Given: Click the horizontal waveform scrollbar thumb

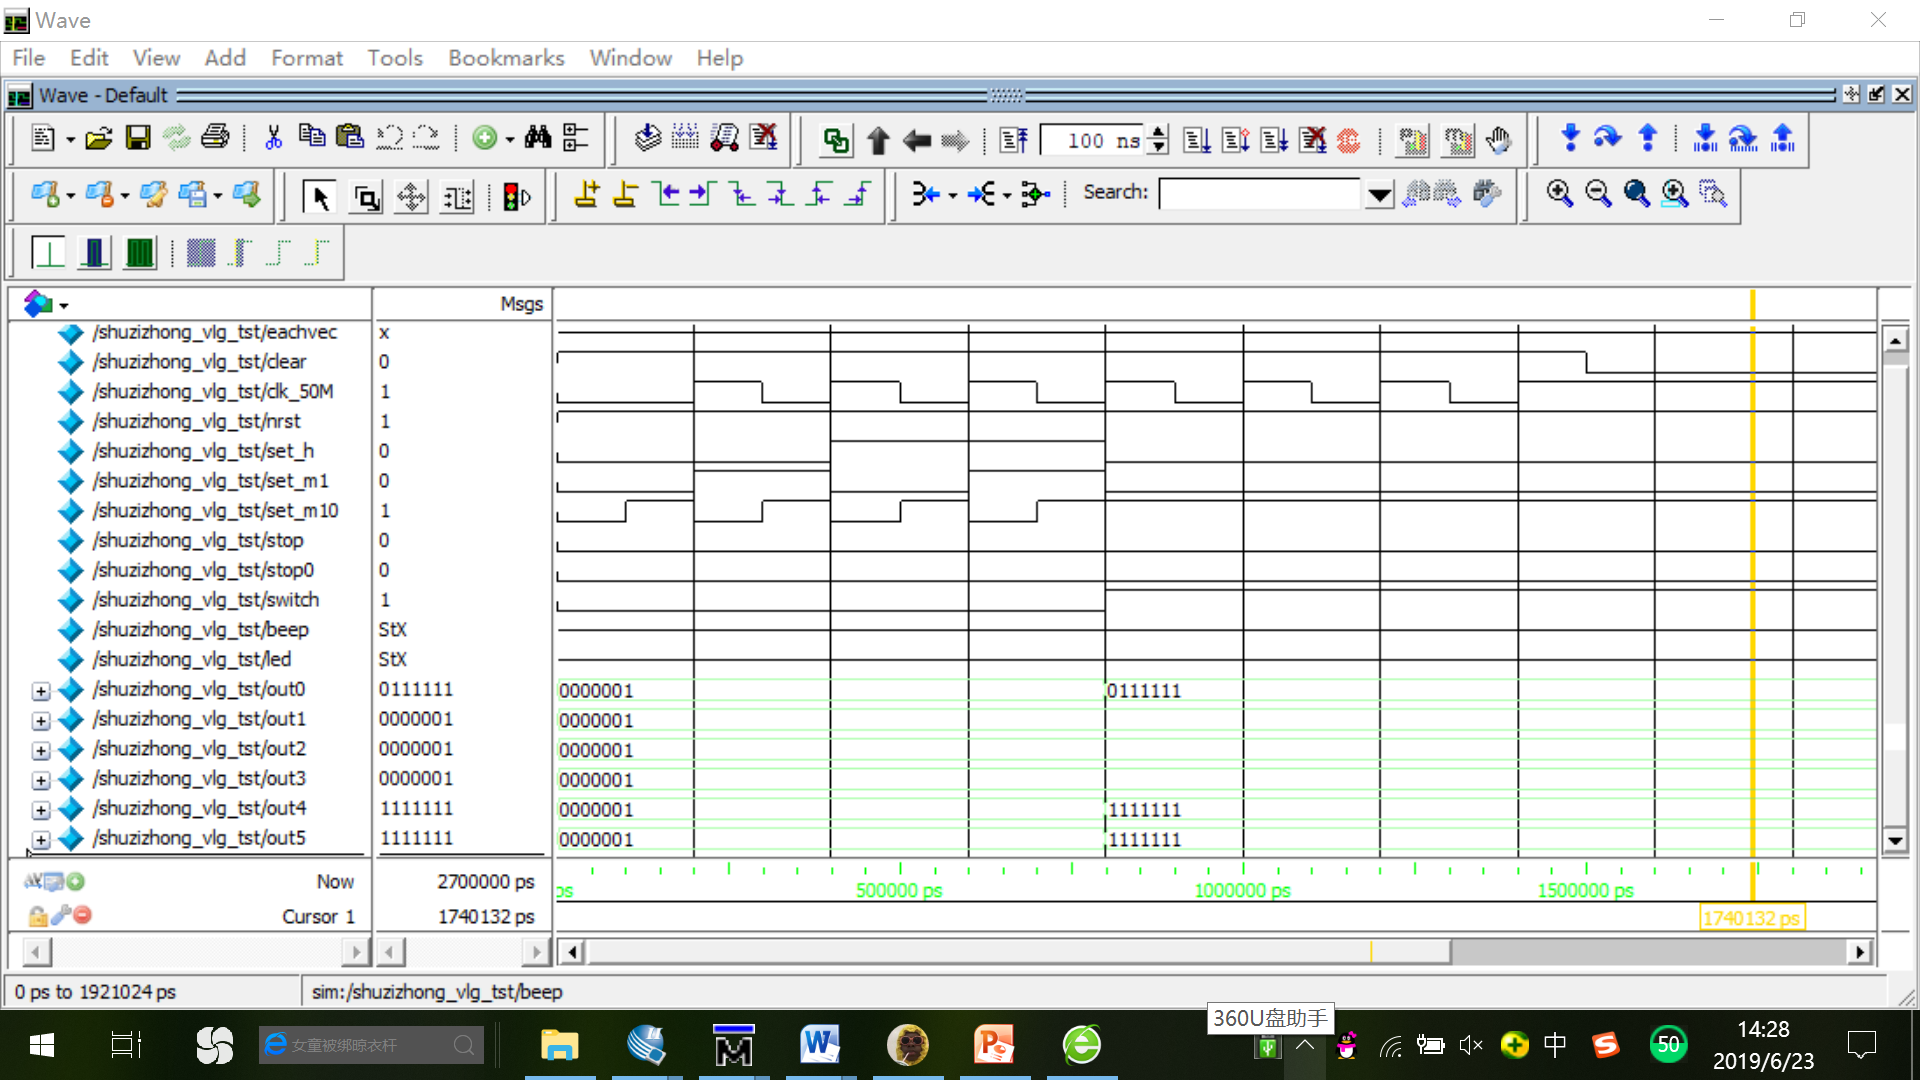Looking at the screenshot, I should click(1020, 952).
